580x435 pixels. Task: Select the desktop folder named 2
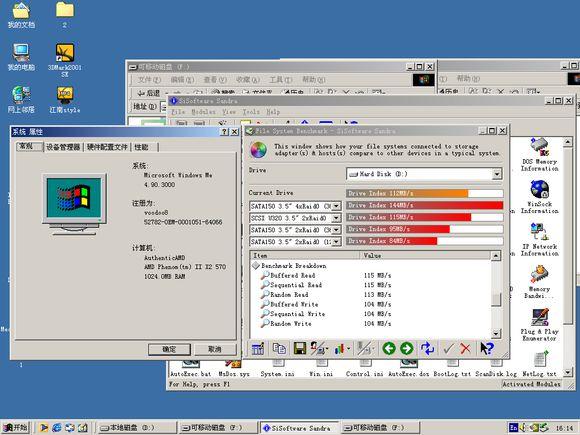pos(65,15)
